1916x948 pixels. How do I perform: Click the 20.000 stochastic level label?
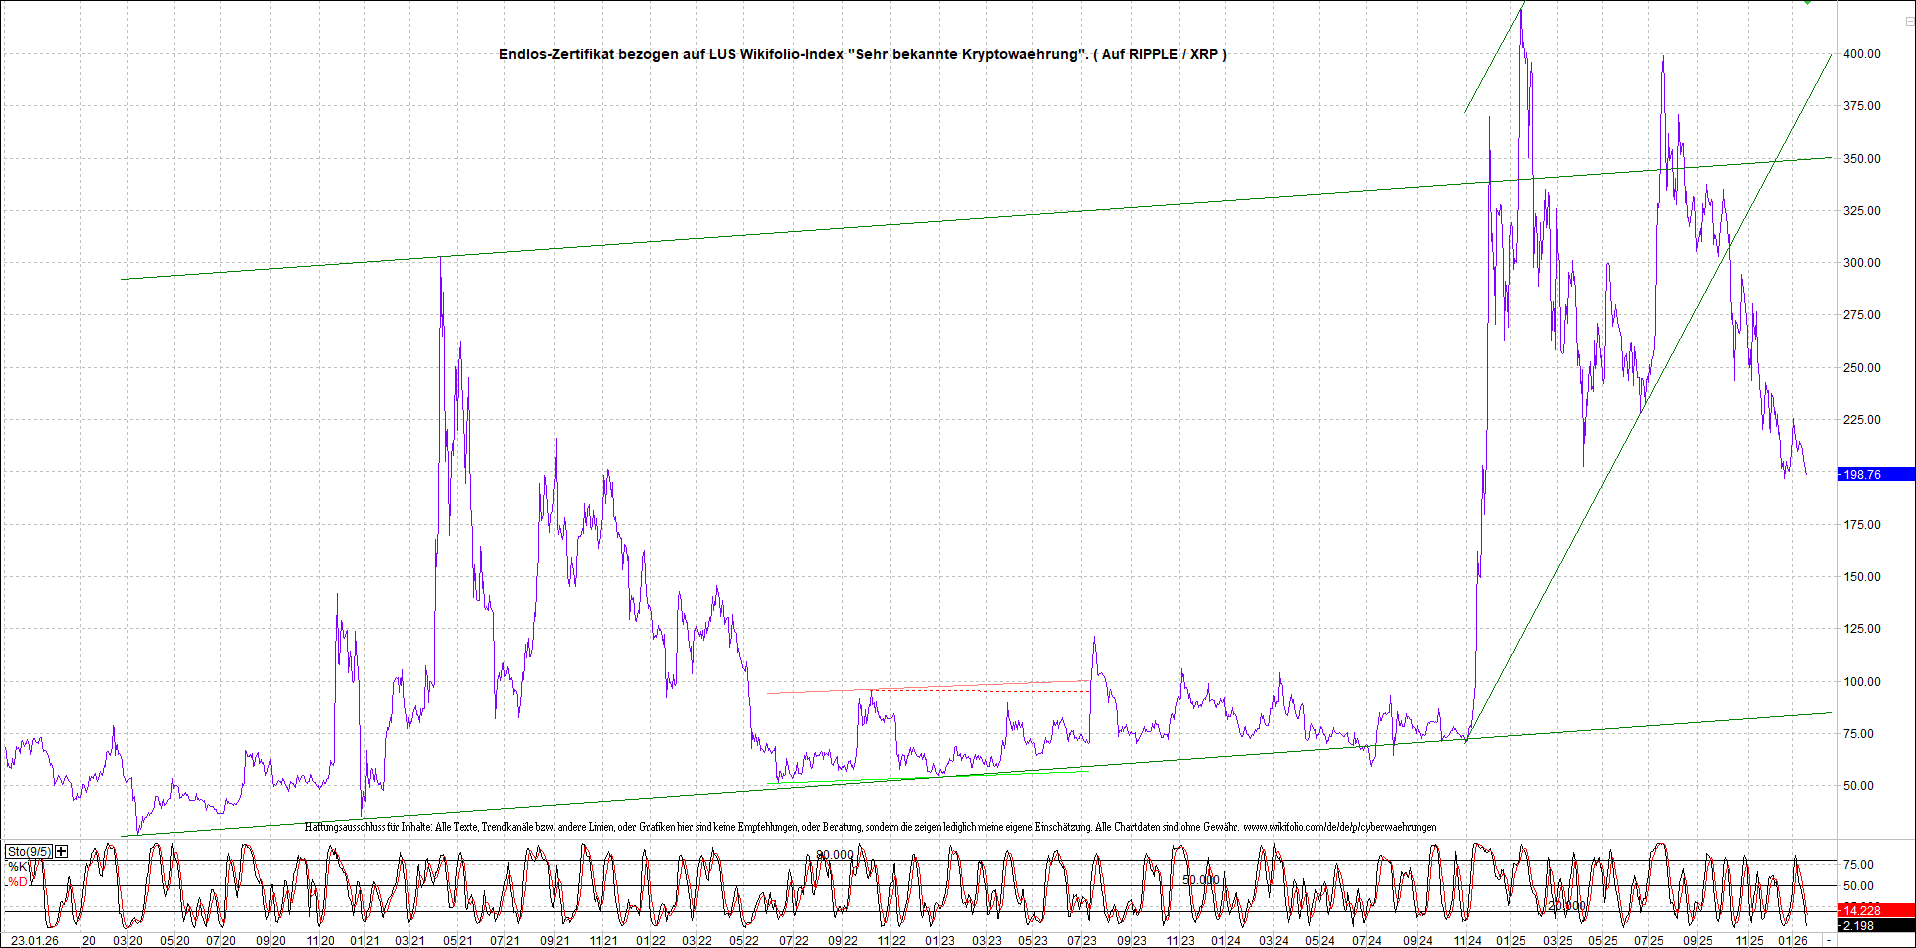point(1567,906)
